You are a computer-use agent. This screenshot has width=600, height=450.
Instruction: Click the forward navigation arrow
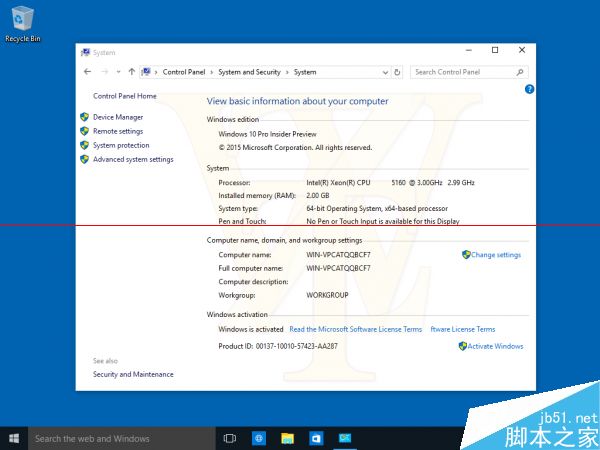click(x=104, y=72)
